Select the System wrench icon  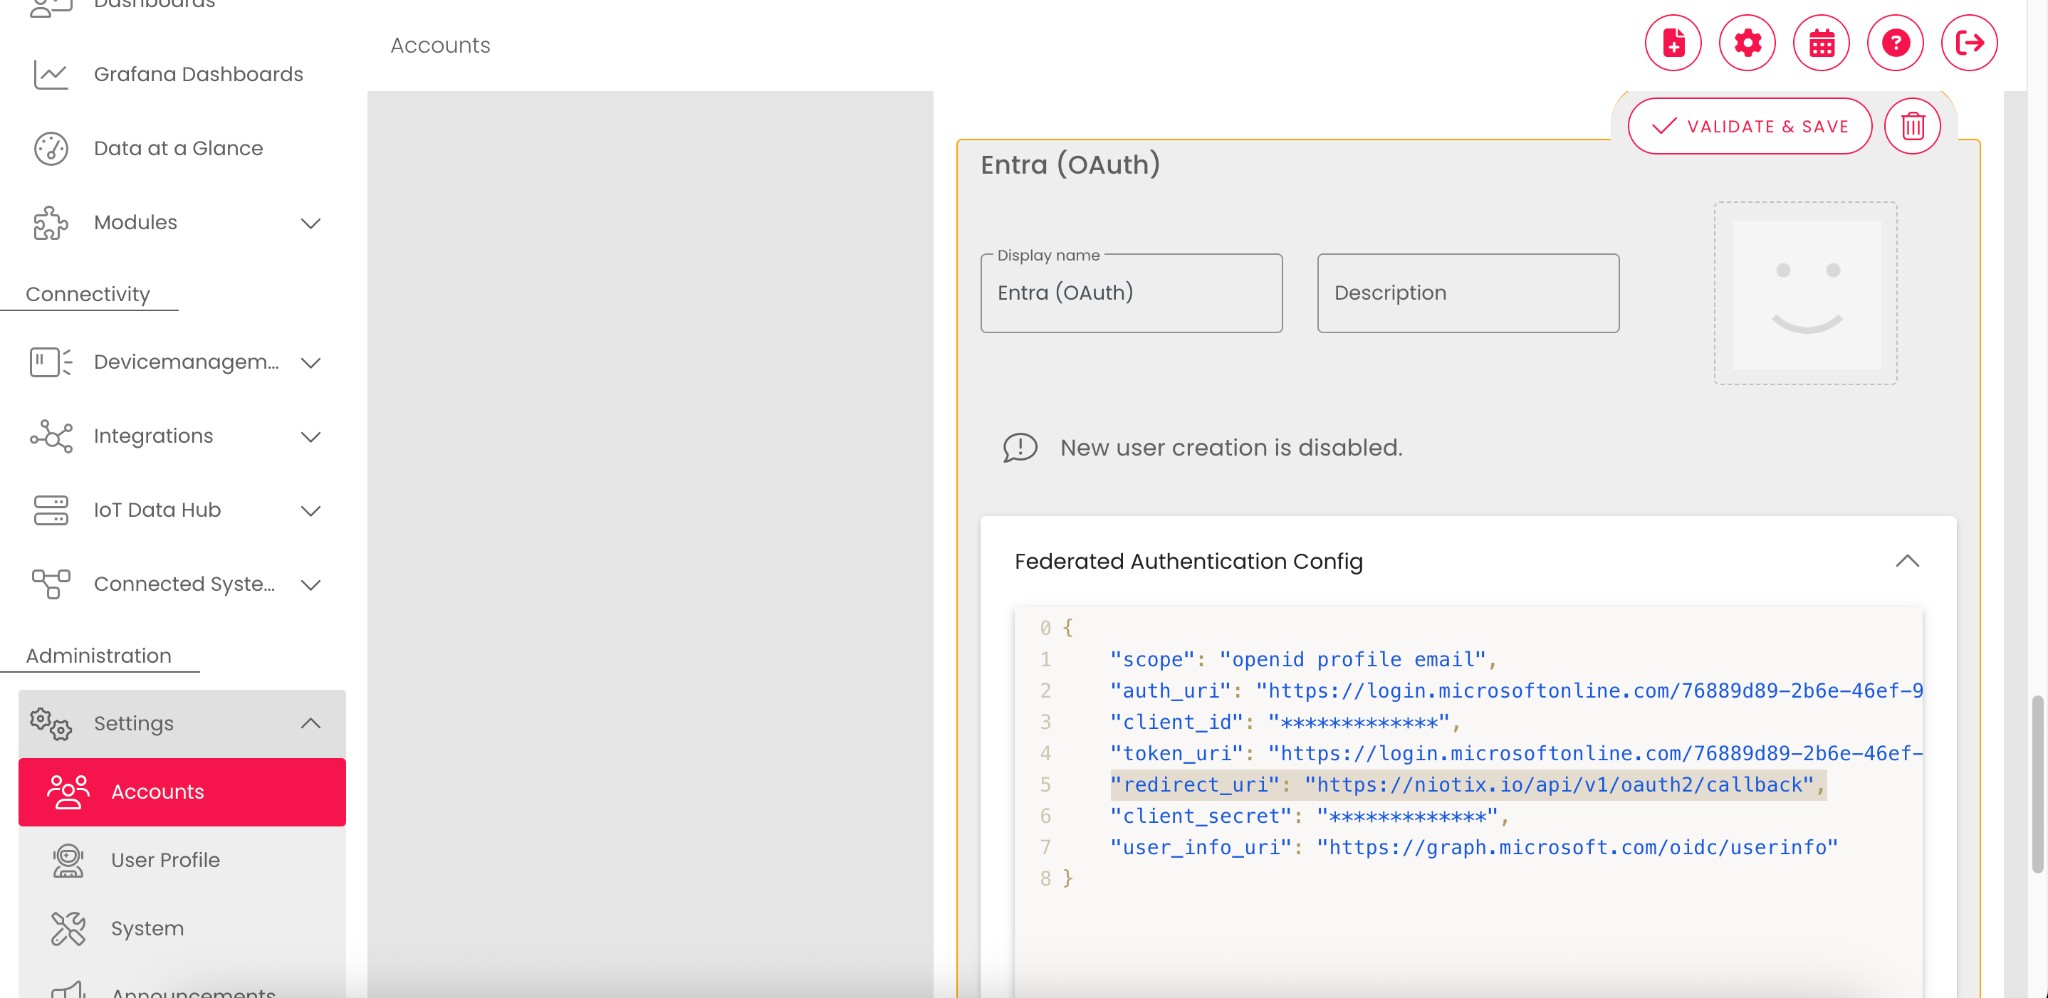(67, 928)
